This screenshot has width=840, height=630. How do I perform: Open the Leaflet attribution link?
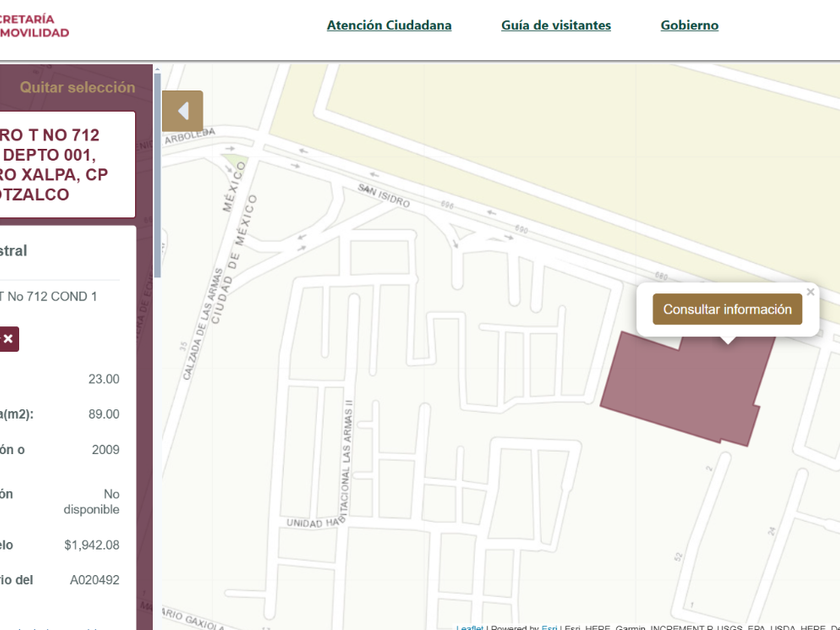(x=469, y=627)
